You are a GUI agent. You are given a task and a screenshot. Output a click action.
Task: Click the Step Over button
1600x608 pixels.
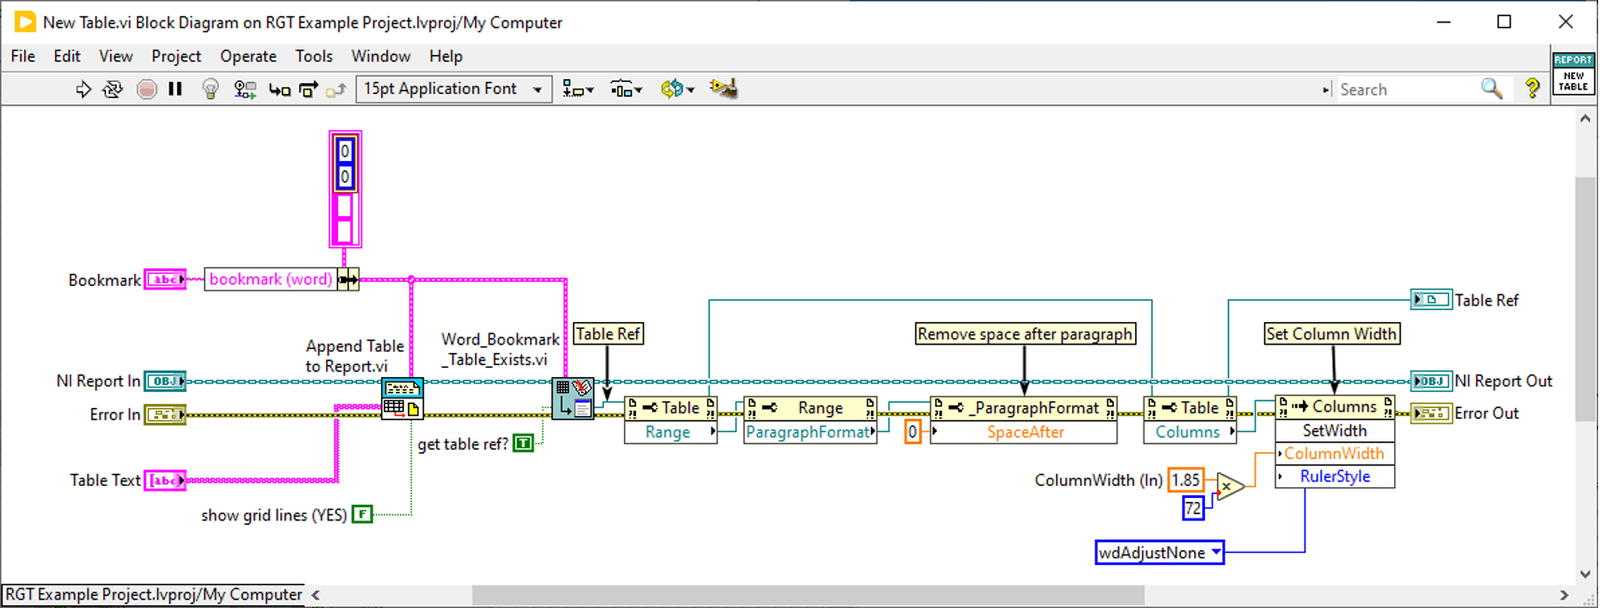[308, 89]
